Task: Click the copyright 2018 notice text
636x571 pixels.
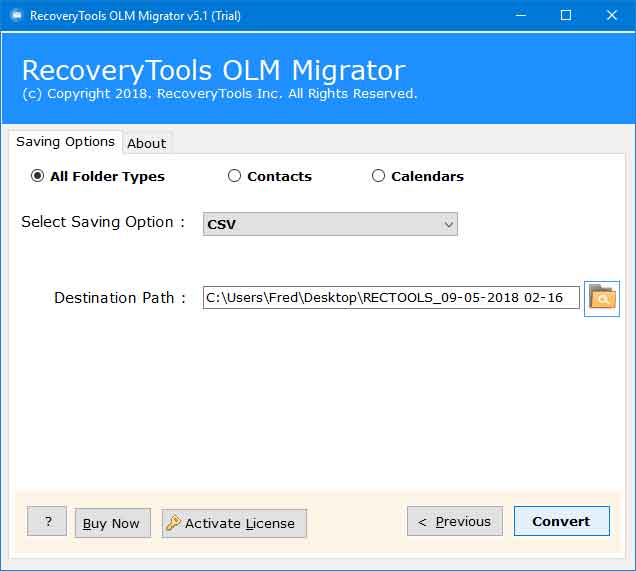Action: pyautogui.click(x=219, y=94)
